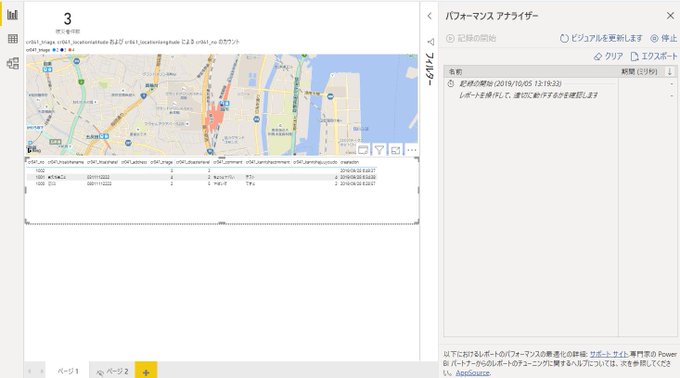Click the cr041_address column header
This screenshot has width=680, height=378.
134,162
